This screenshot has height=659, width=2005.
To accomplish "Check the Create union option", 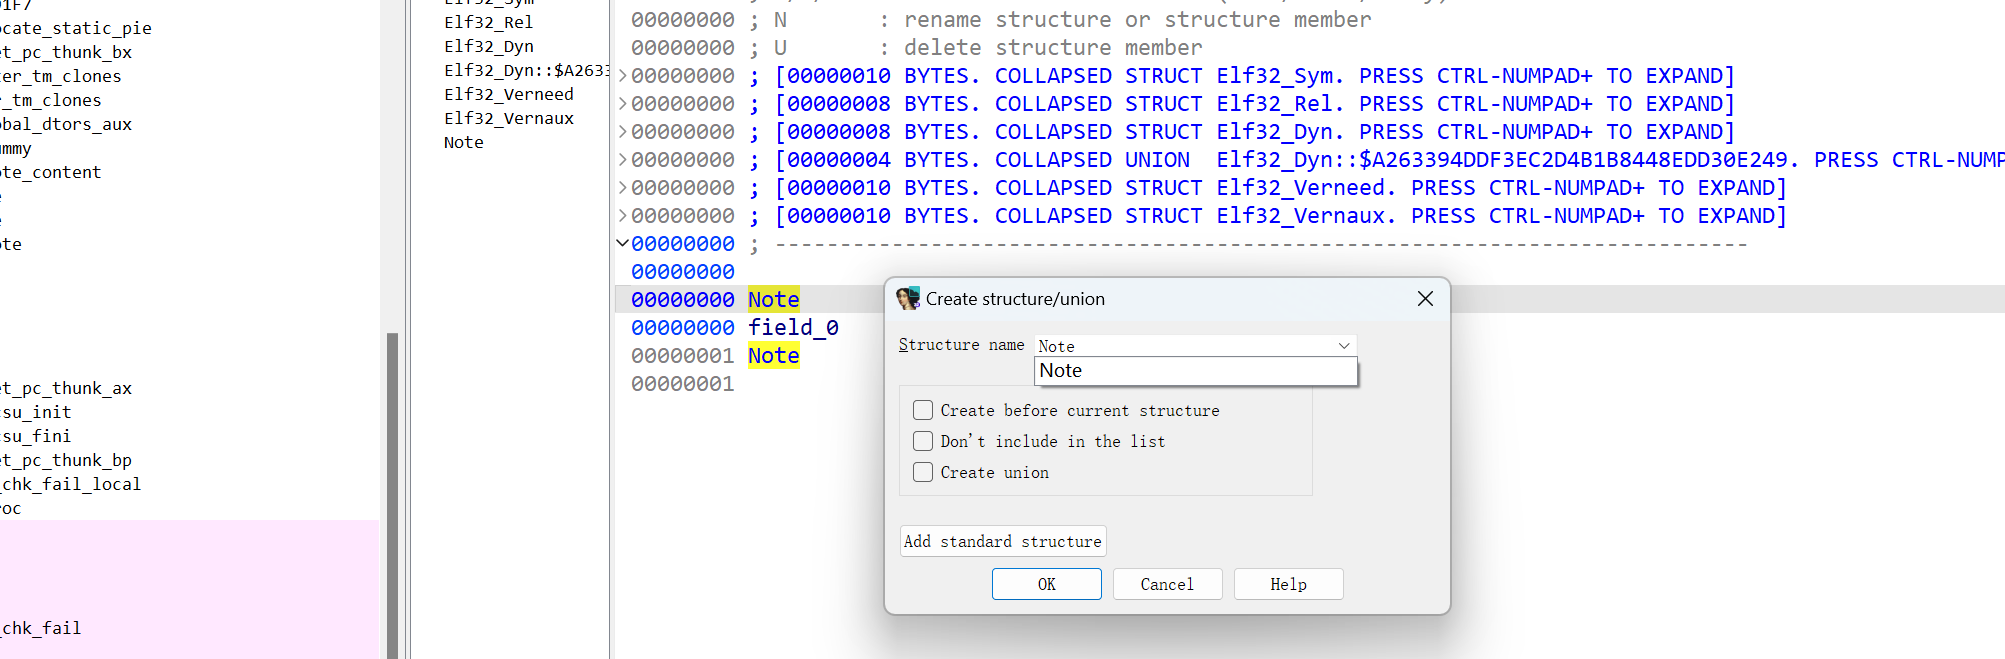I will pyautogui.click(x=923, y=472).
